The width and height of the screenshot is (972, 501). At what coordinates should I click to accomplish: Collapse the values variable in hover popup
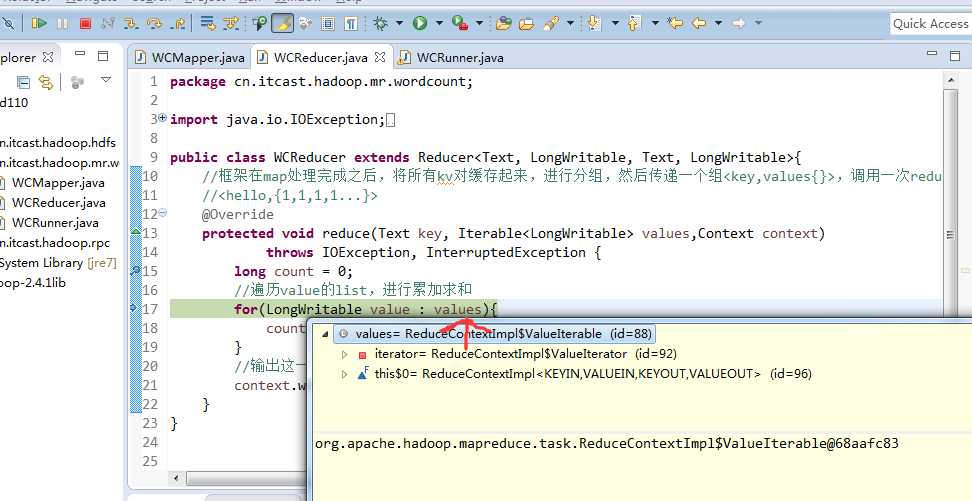324,334
